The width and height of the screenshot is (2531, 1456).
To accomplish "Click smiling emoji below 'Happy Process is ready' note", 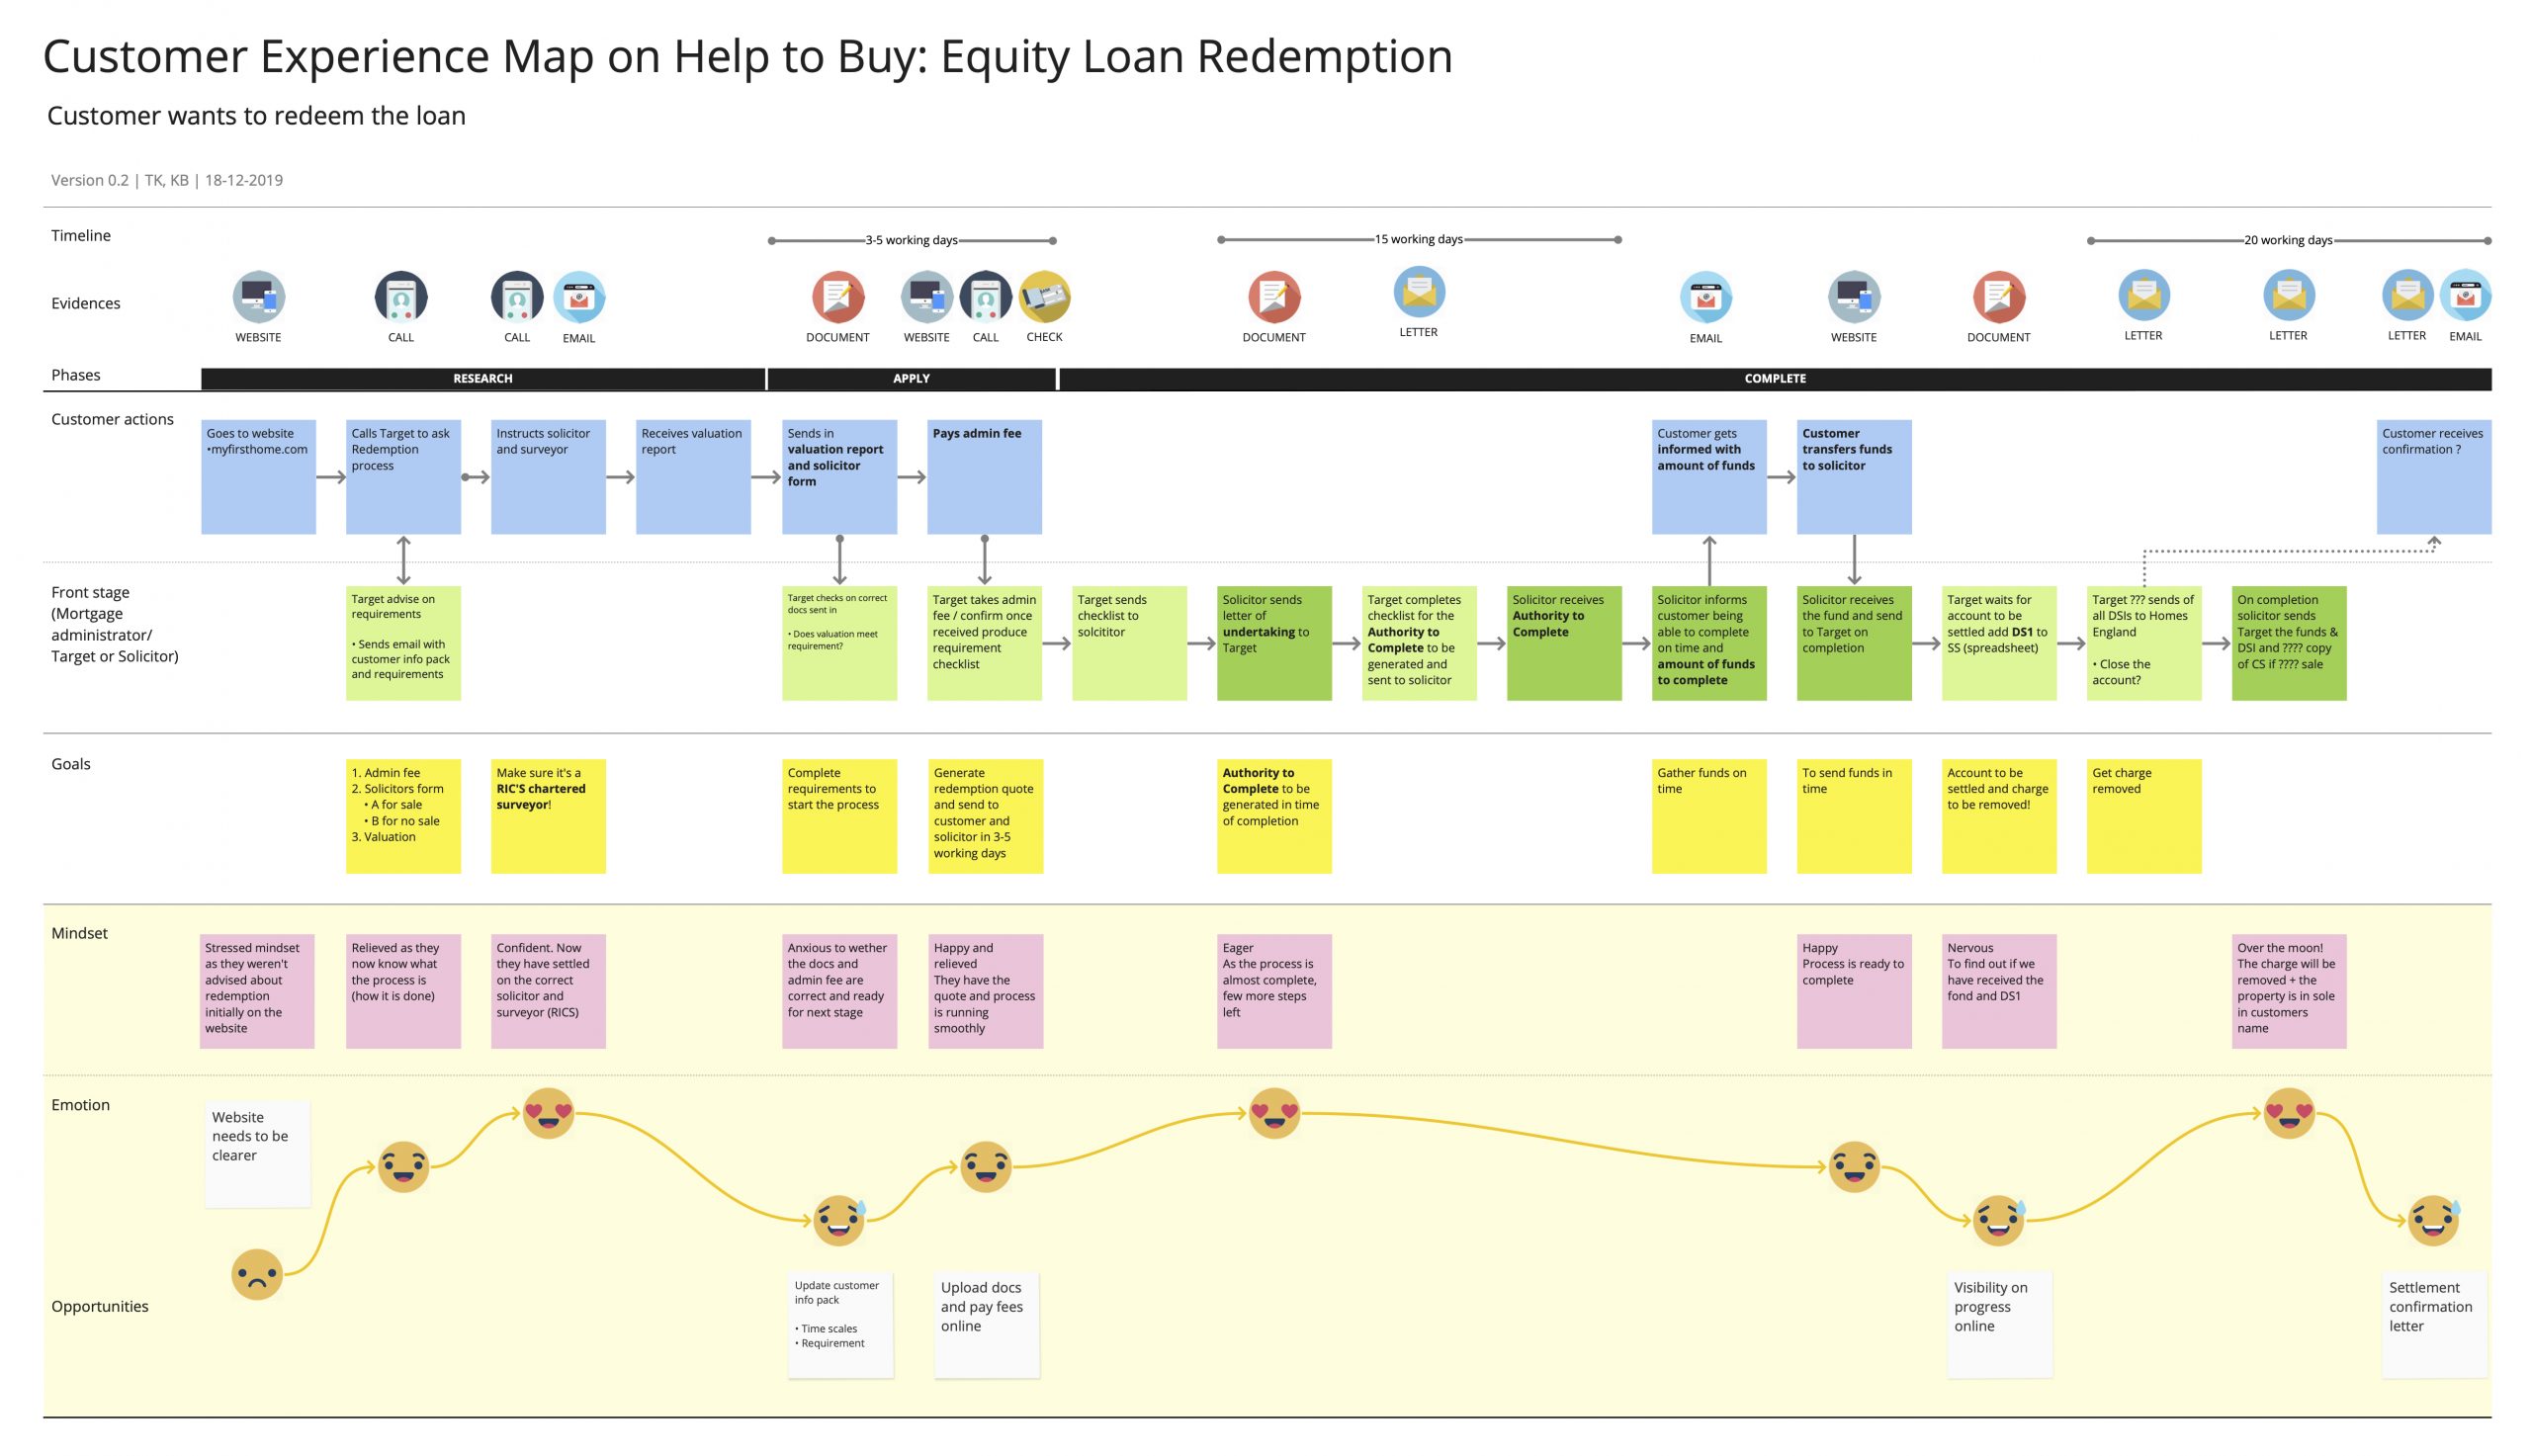I will coord(1854,1167).
